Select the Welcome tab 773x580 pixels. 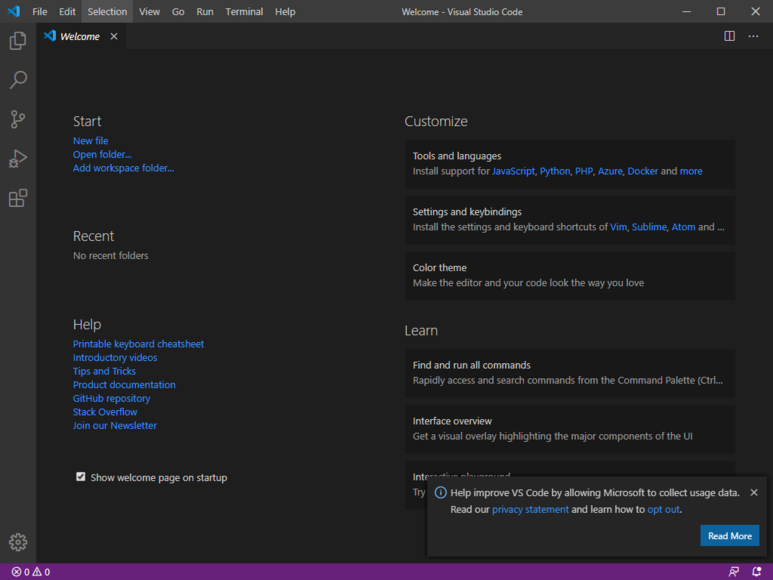(79, 36)
